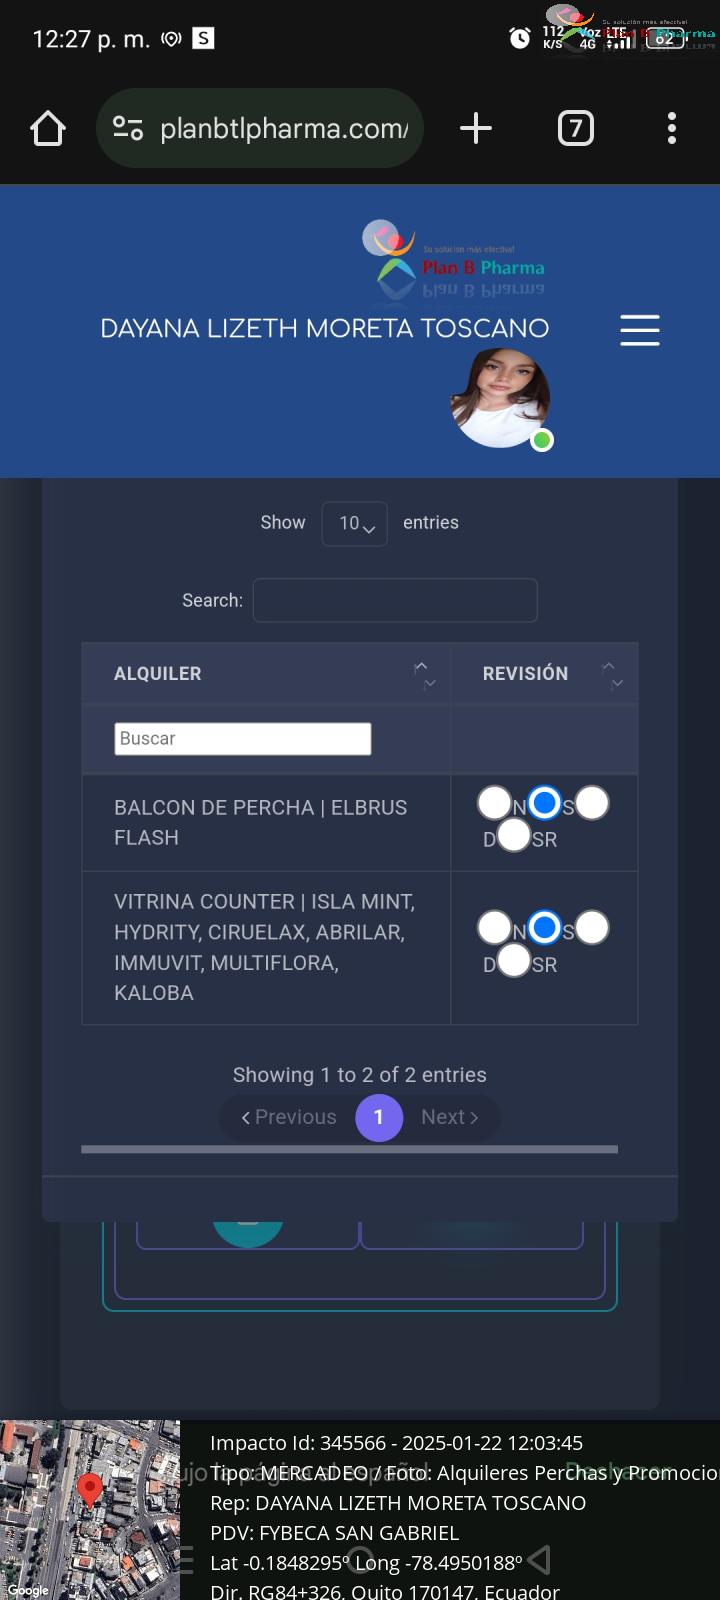Click the Plan B Pharma logo
Screen dimensions: 720x1600
(x=453, y=259)
